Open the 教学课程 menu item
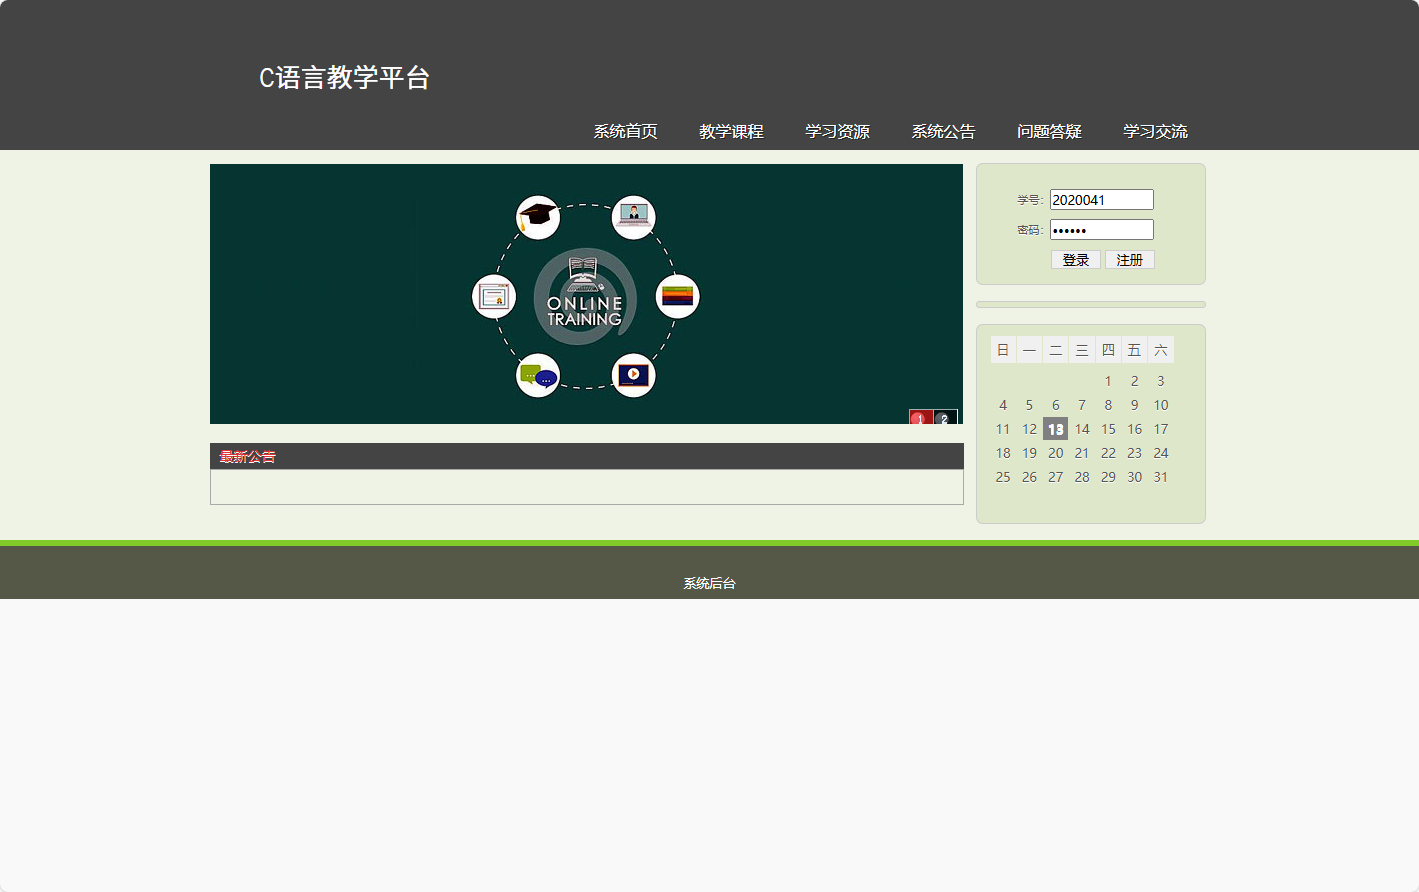This screenshot has width=1419, height=892. (731, 131)
